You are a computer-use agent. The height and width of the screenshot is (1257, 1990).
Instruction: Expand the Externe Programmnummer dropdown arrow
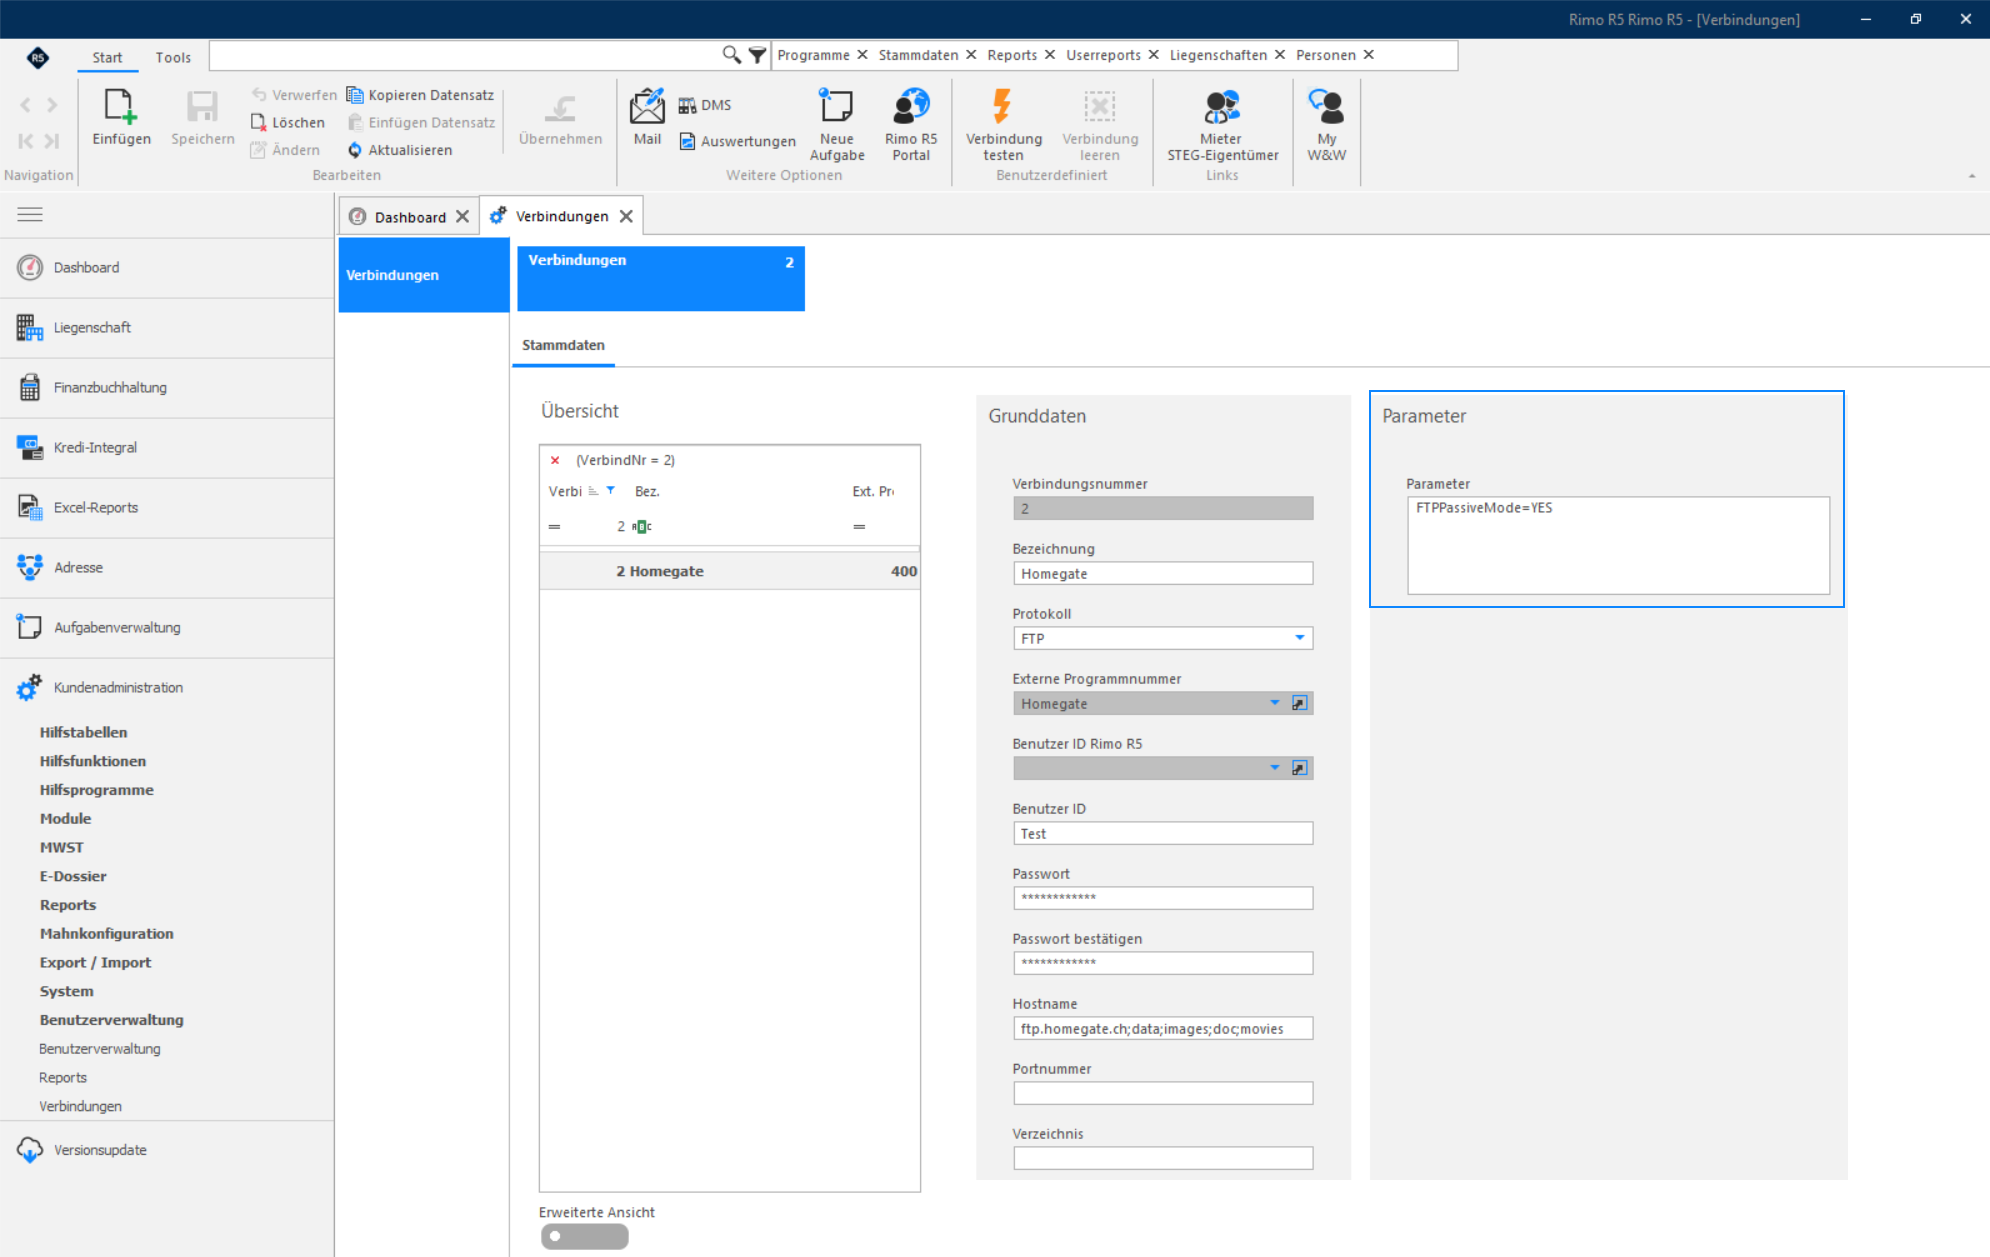[1275, 703]
